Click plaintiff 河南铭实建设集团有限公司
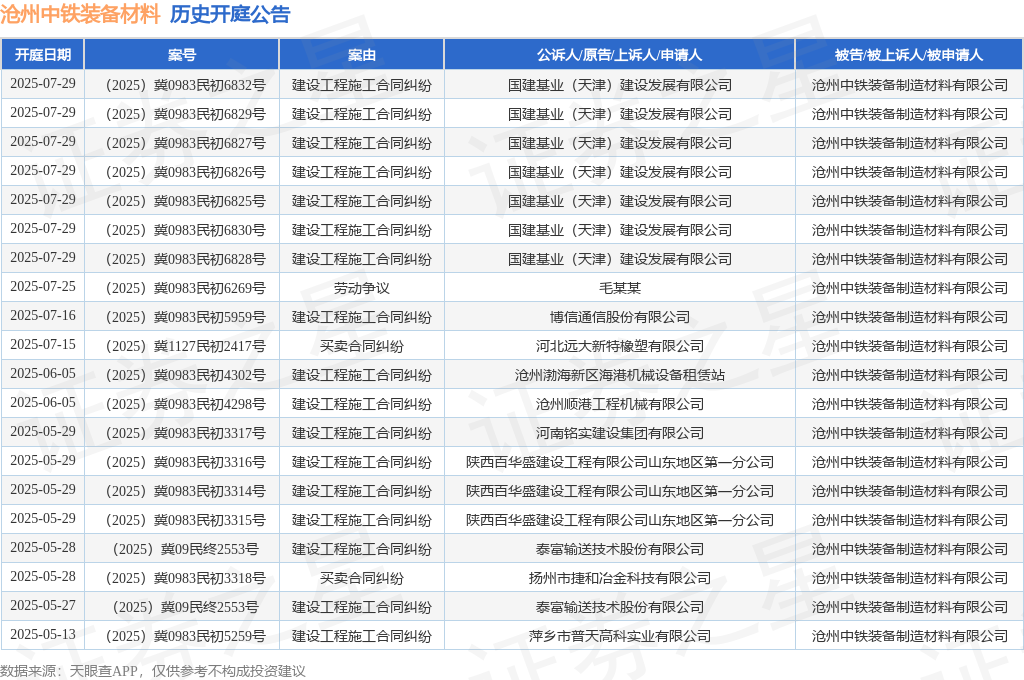This screenshot has width=1024, height=680. tap(620, 433)
